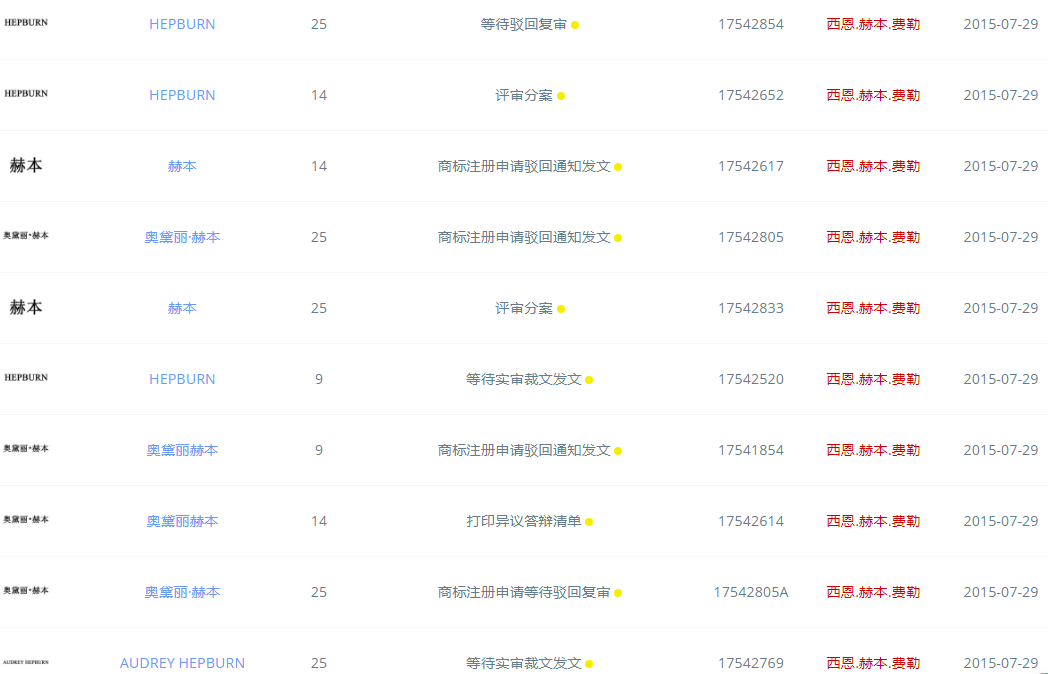Open the 奥黛丽·赫本 link in row 17542805
Viewport: 1048px width, 674px height.
tap(182, 237)
